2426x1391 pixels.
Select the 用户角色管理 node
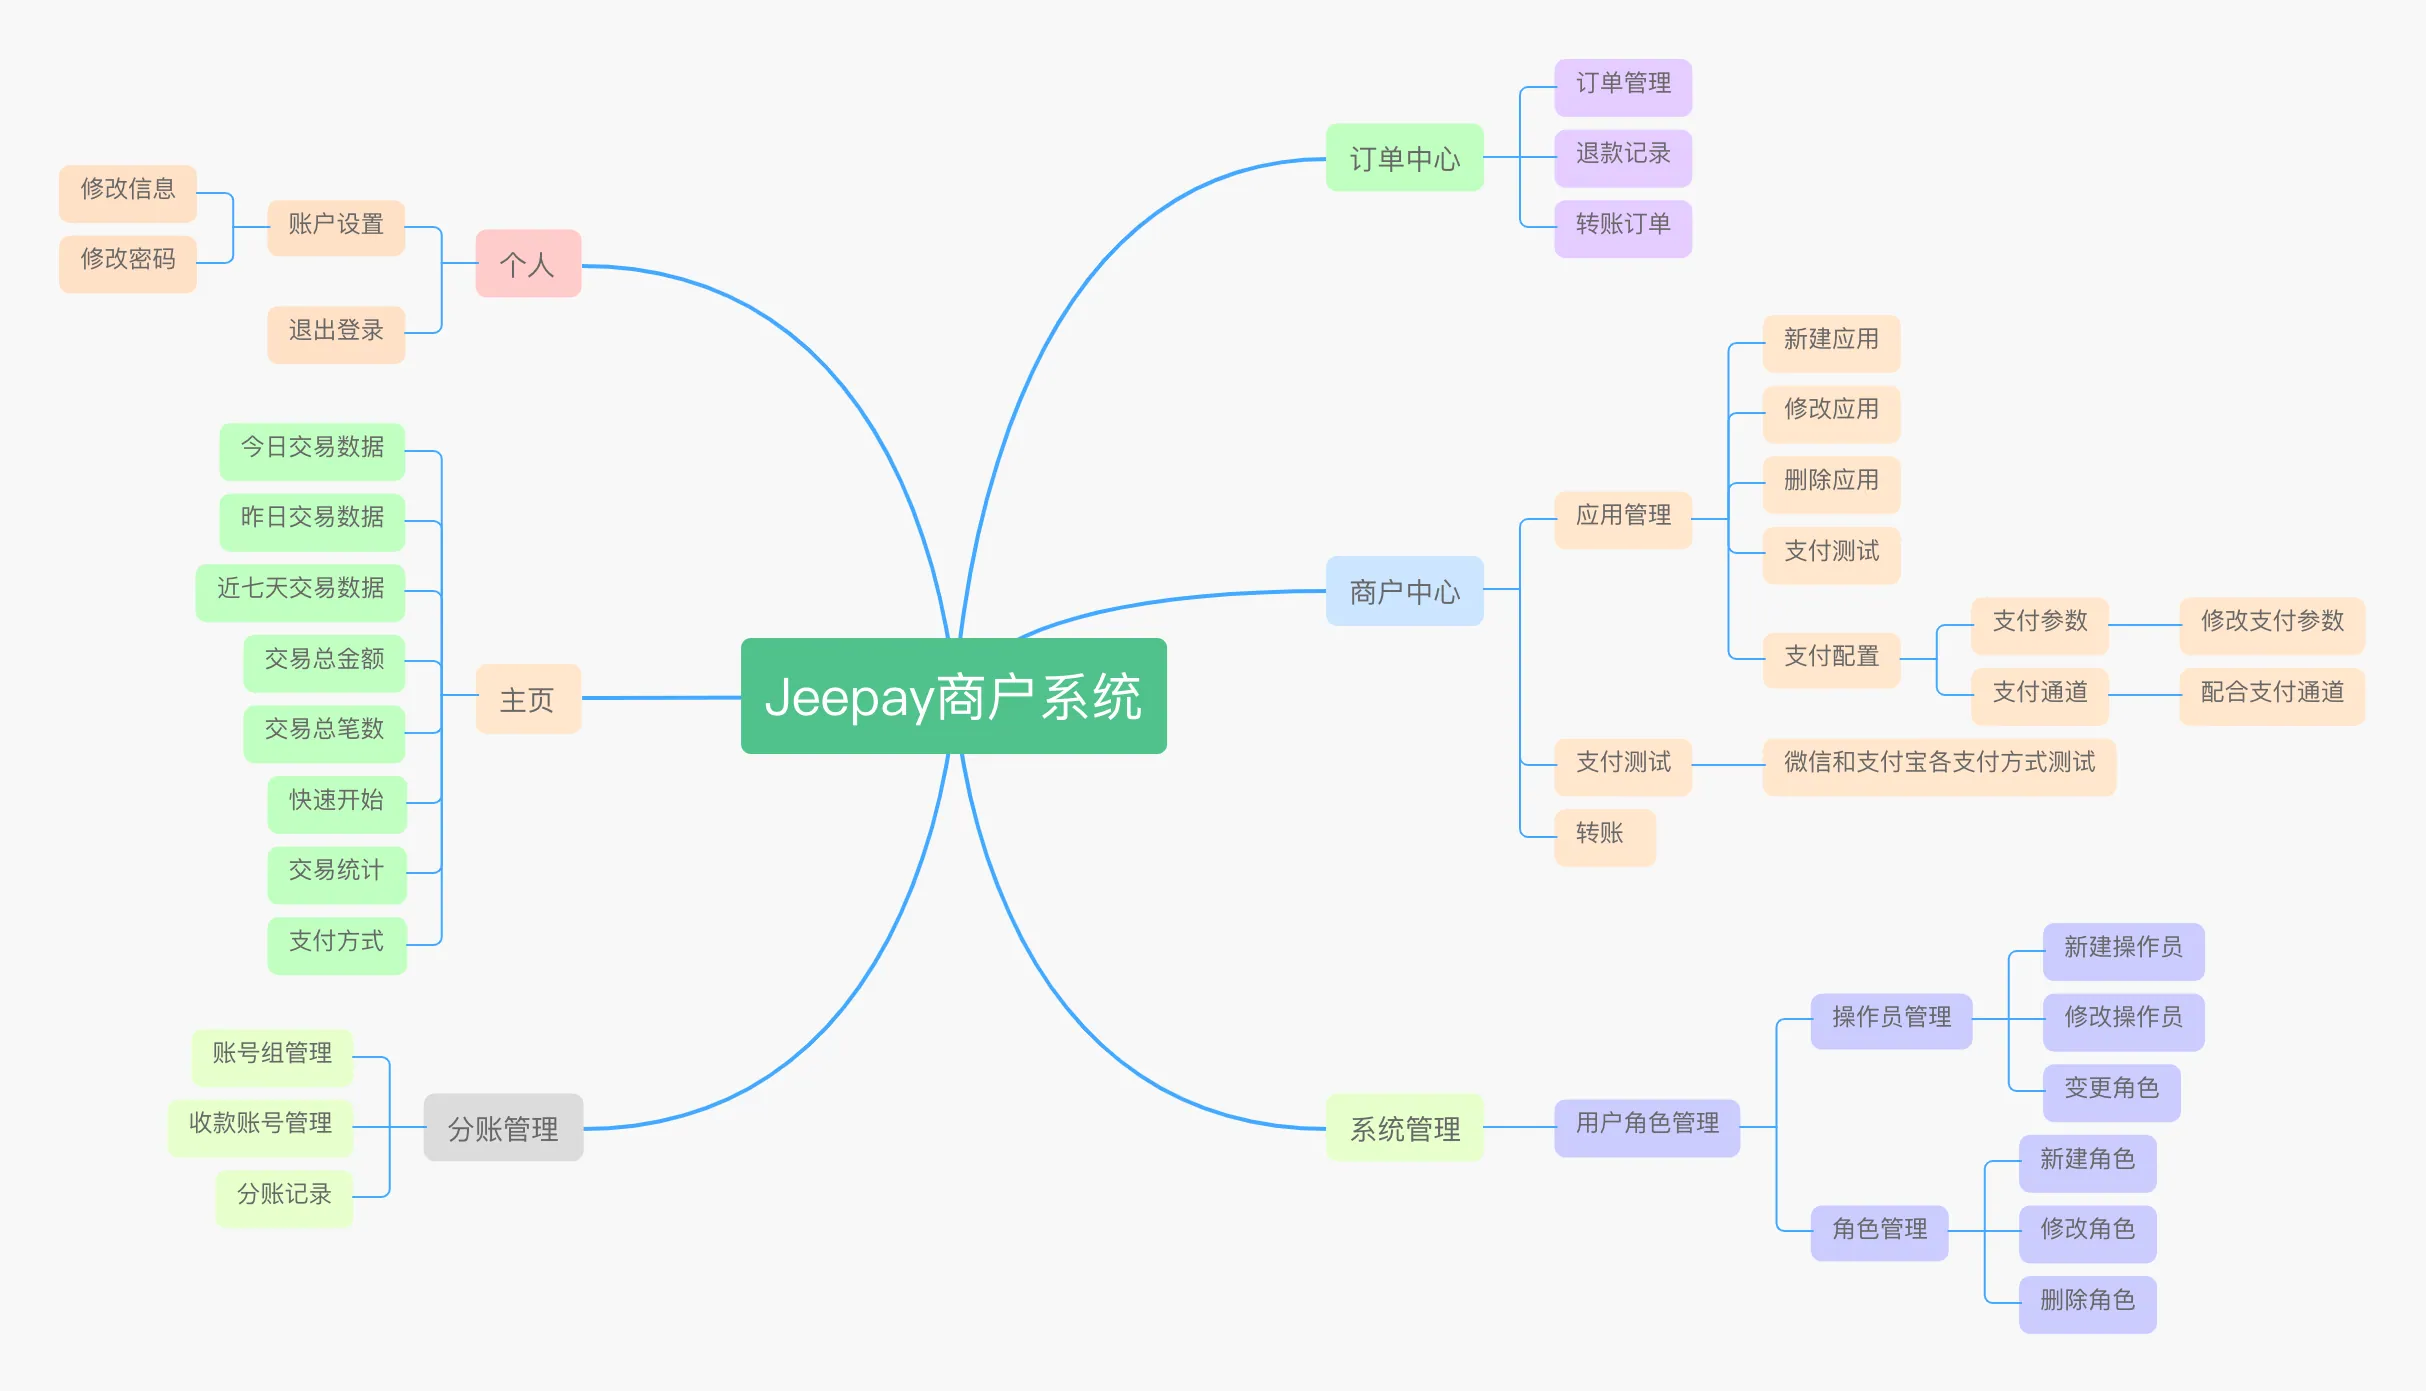(x=1647, y=1127)
